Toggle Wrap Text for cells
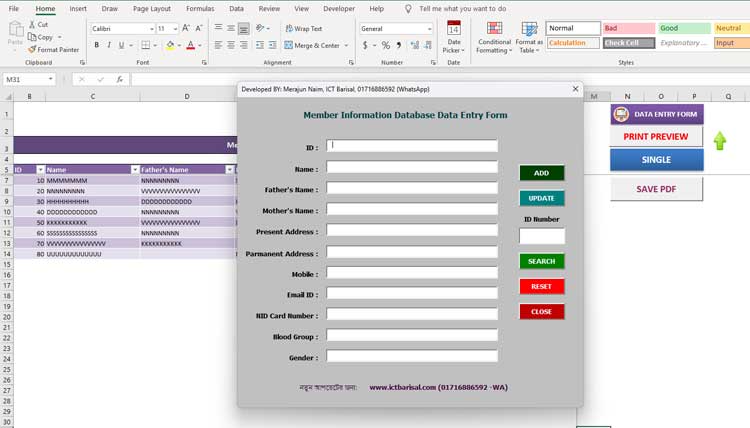750x428 pixels. pos(303,29)
